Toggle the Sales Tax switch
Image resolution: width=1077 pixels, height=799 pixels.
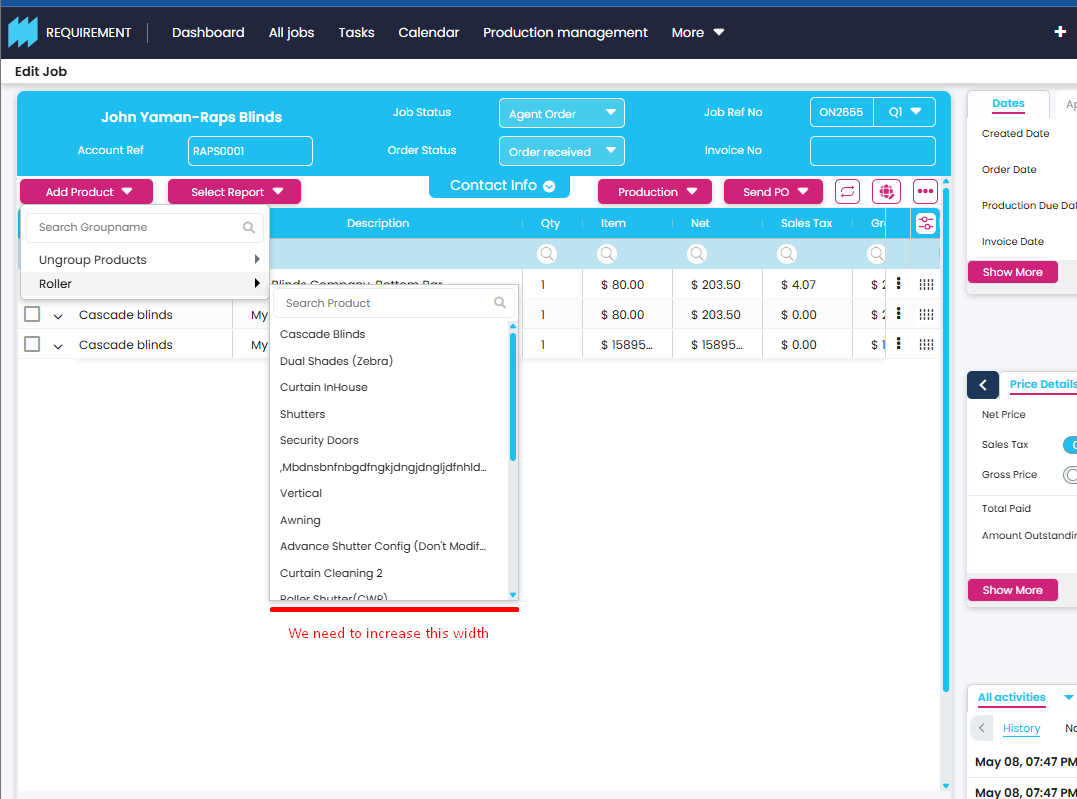[x=1070, y=445]
